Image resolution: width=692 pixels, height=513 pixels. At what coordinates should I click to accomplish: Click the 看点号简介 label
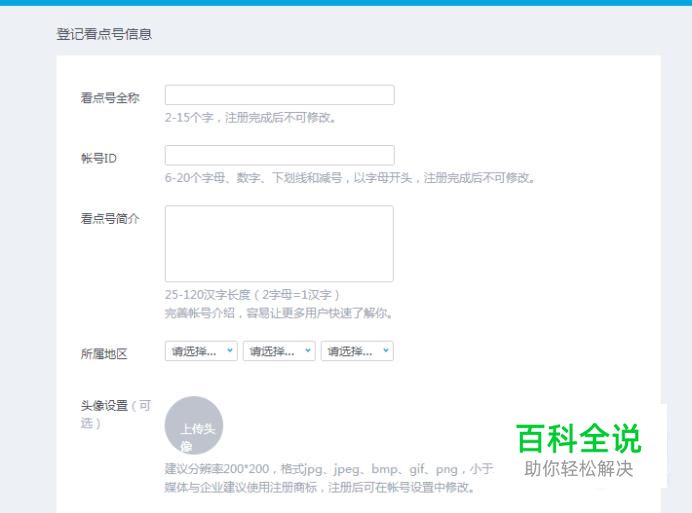point(110,218)
